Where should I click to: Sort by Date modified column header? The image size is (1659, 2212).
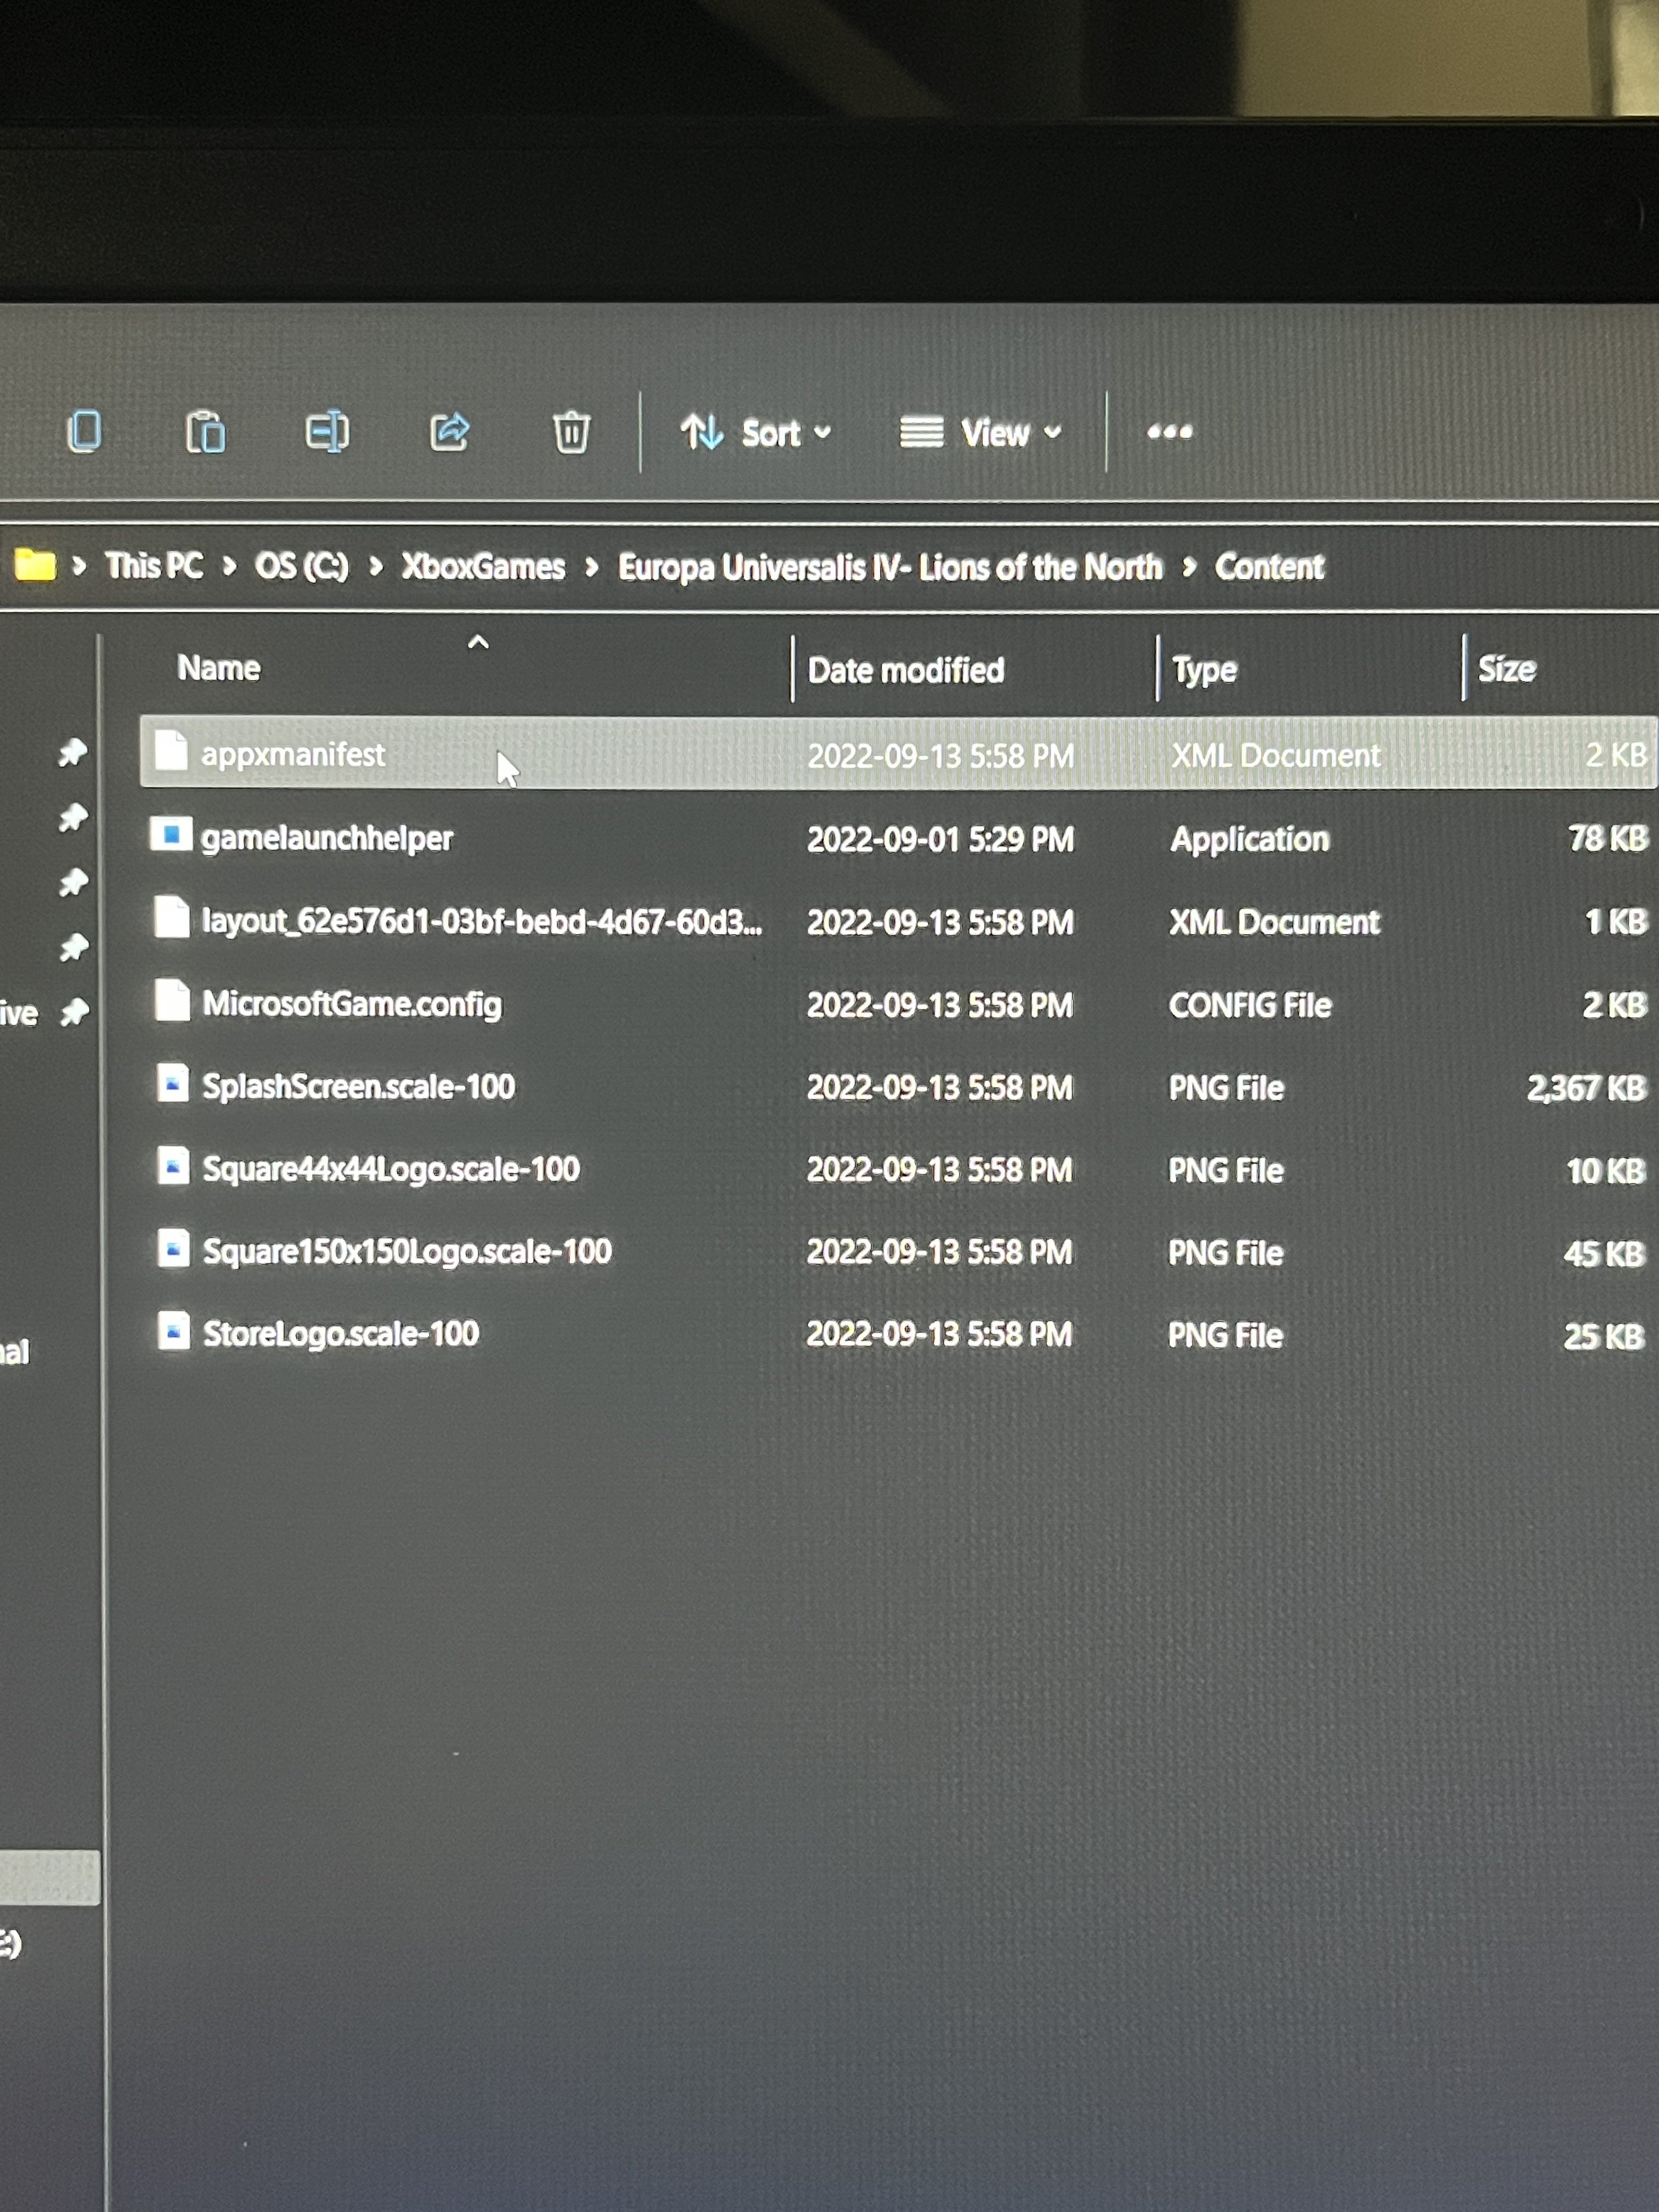(906, 670)
